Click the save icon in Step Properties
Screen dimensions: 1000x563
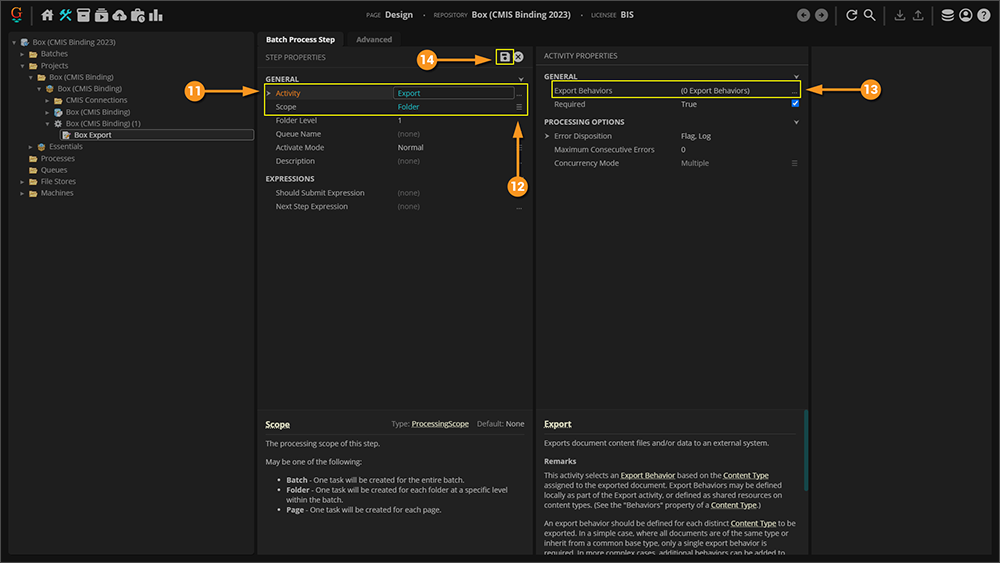[x=504, y=58]
